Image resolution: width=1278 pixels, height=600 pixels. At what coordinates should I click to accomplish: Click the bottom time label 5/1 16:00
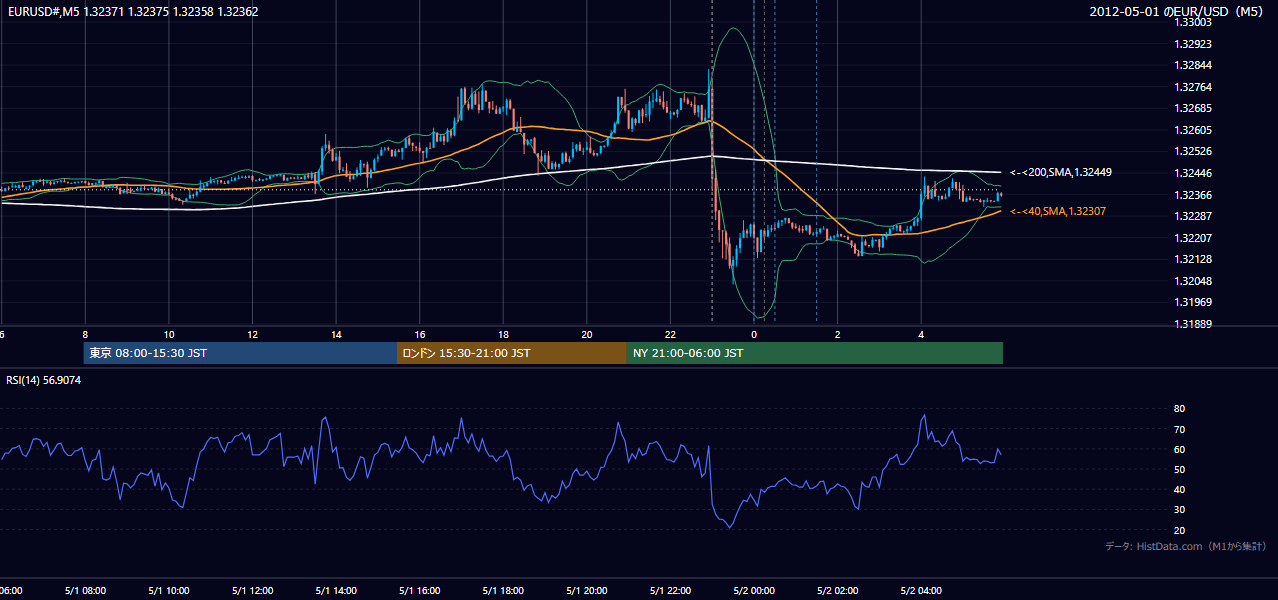pos(420,591)
